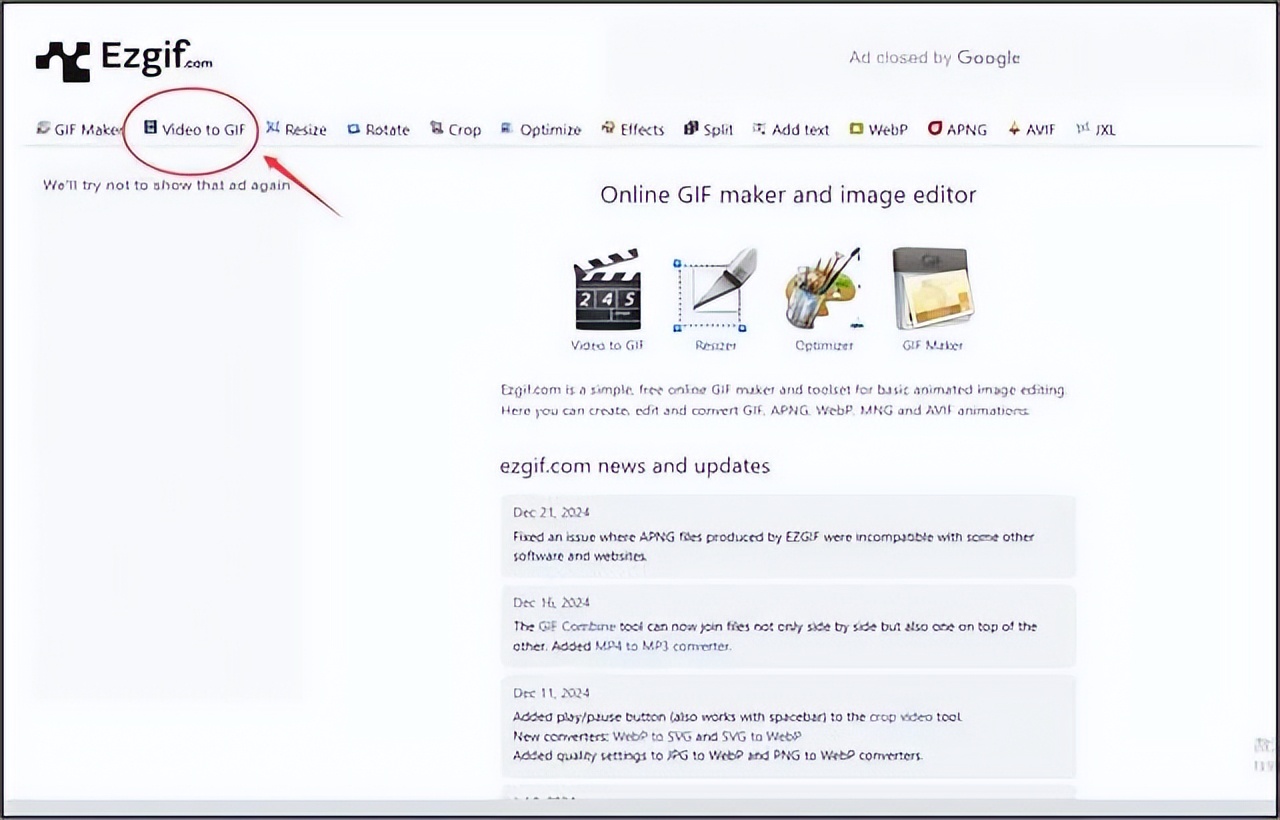
Task: Open the Optimizer paint bucket icon
Action: [823, 291]
